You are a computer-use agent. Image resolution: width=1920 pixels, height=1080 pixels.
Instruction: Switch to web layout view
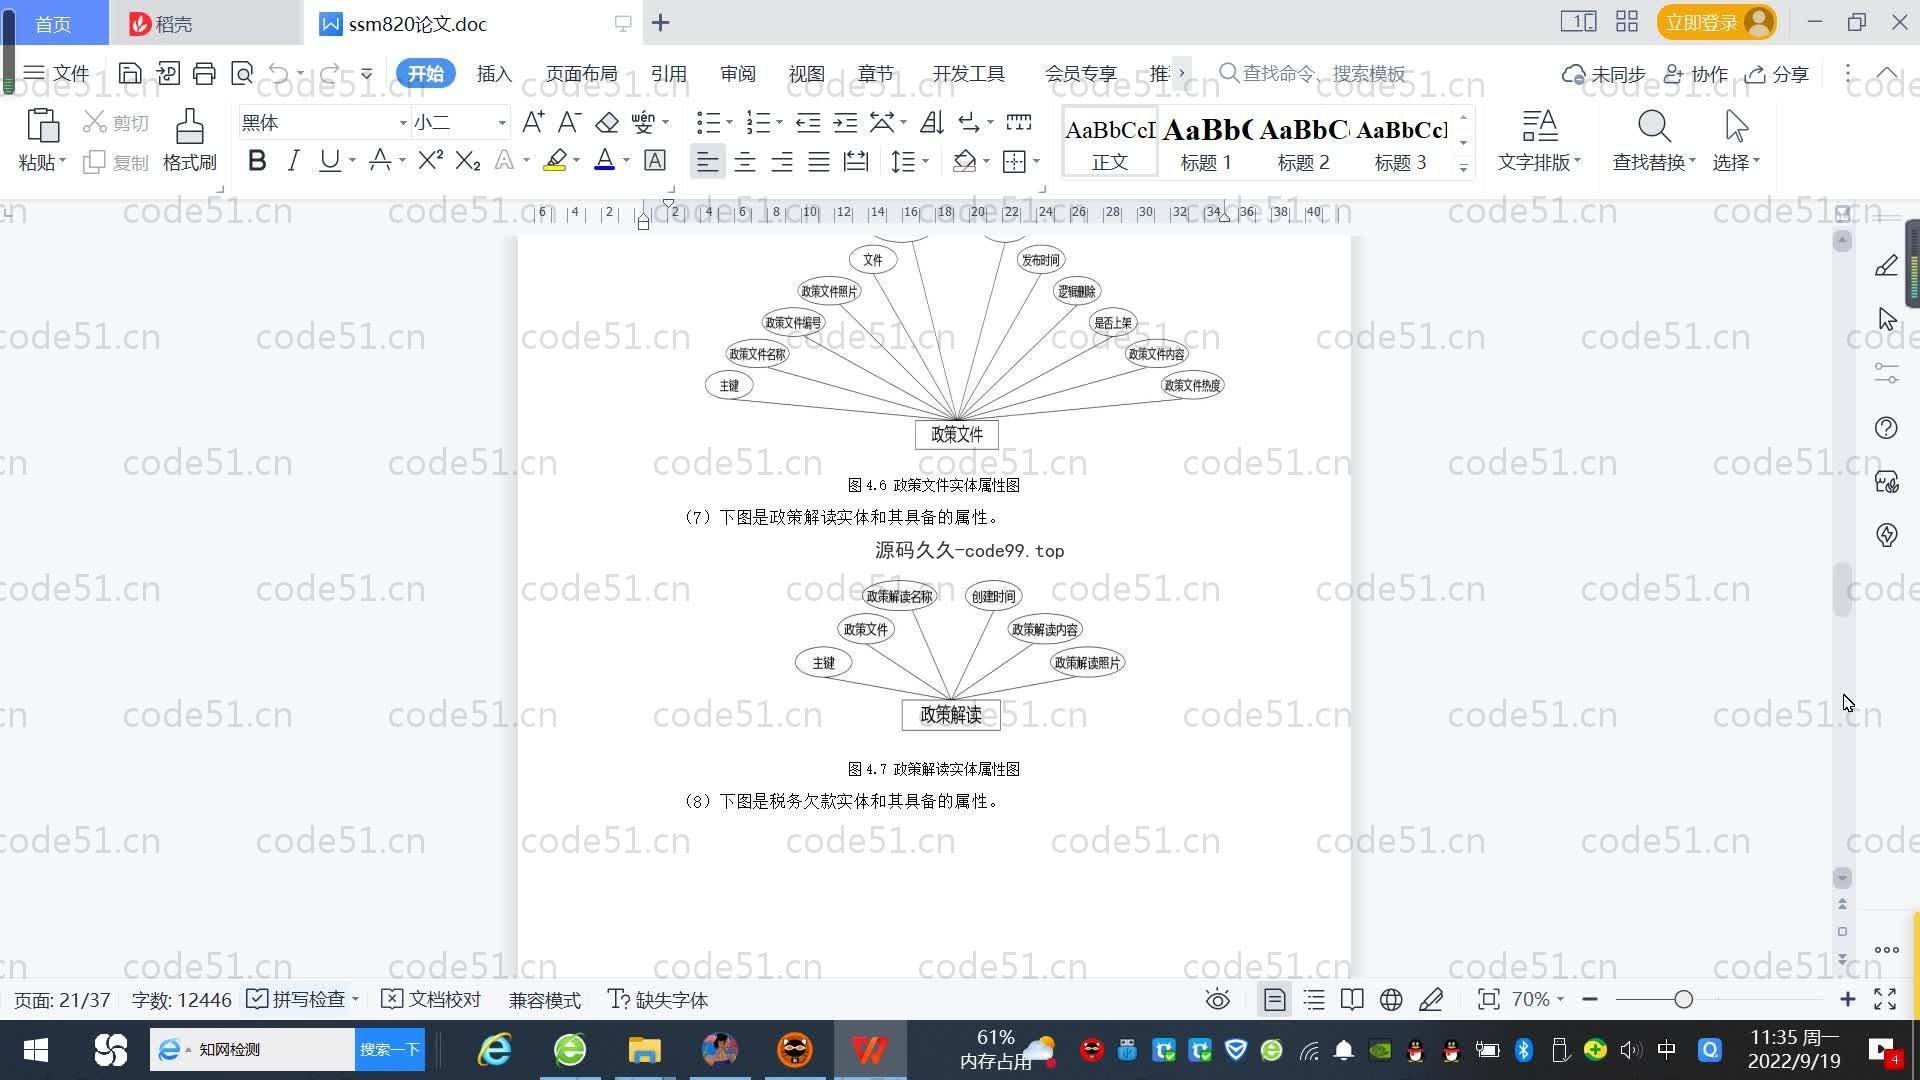coord(1391,1000)
